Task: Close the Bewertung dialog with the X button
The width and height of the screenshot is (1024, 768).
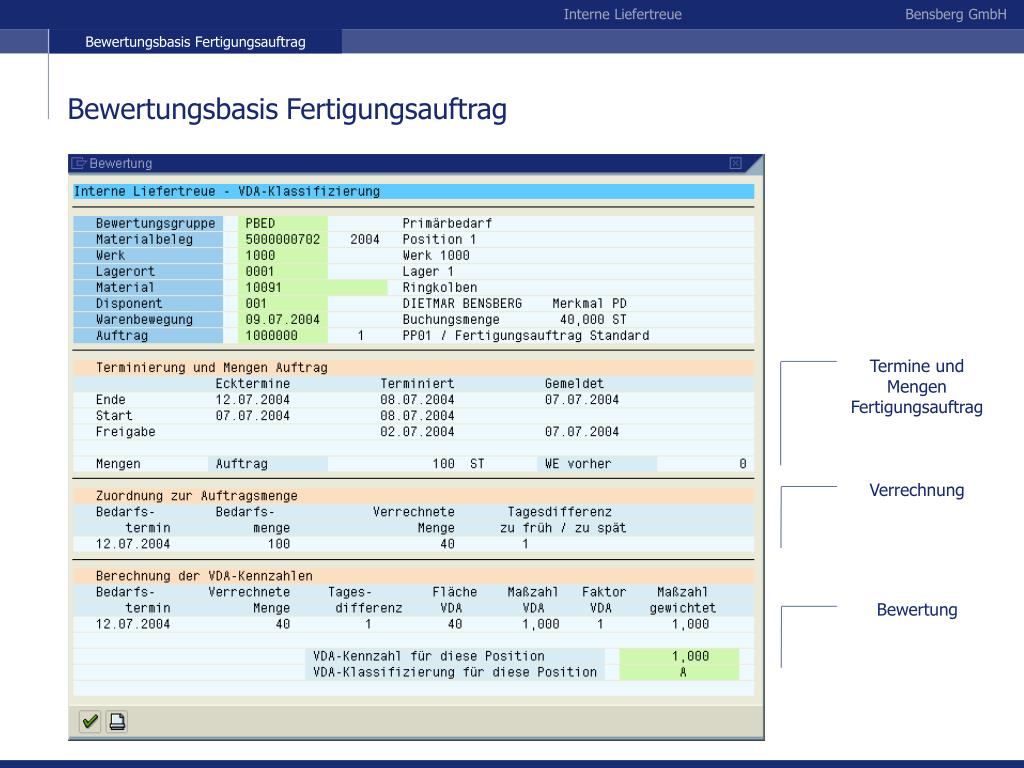Action: click(x=735, y=163)
